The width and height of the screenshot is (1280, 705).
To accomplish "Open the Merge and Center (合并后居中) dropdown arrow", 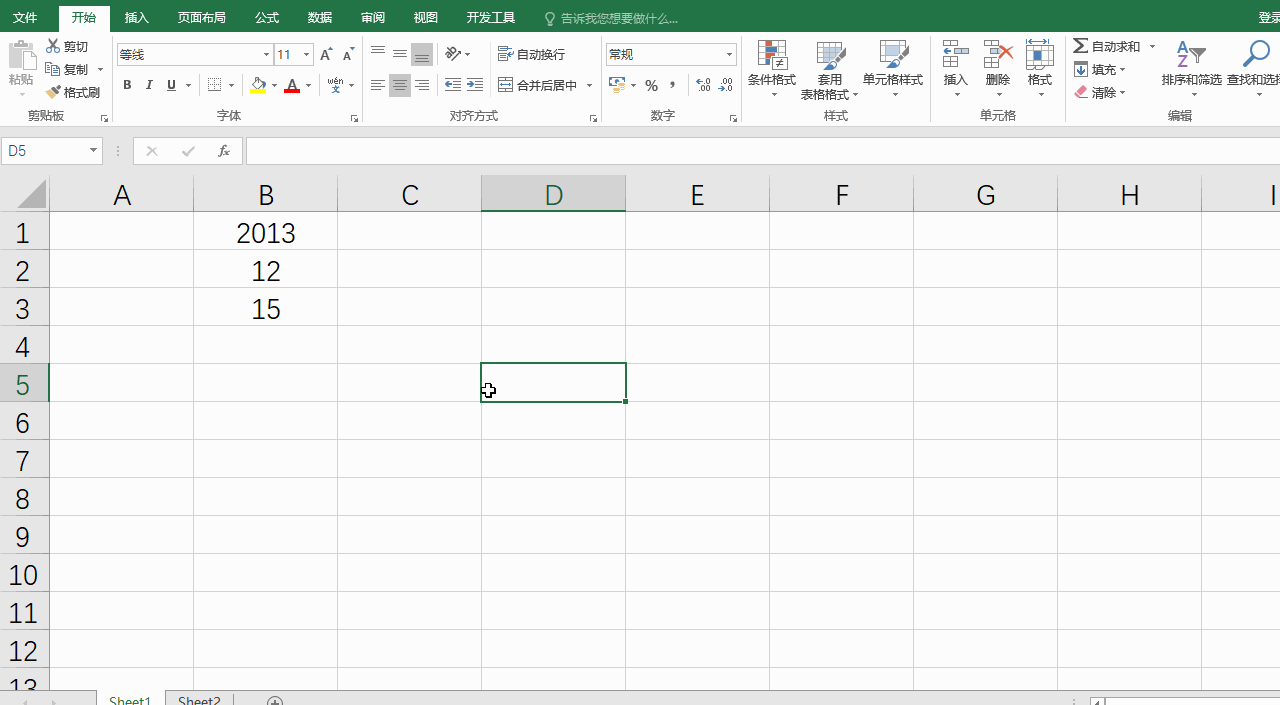I will coord(590,86).
